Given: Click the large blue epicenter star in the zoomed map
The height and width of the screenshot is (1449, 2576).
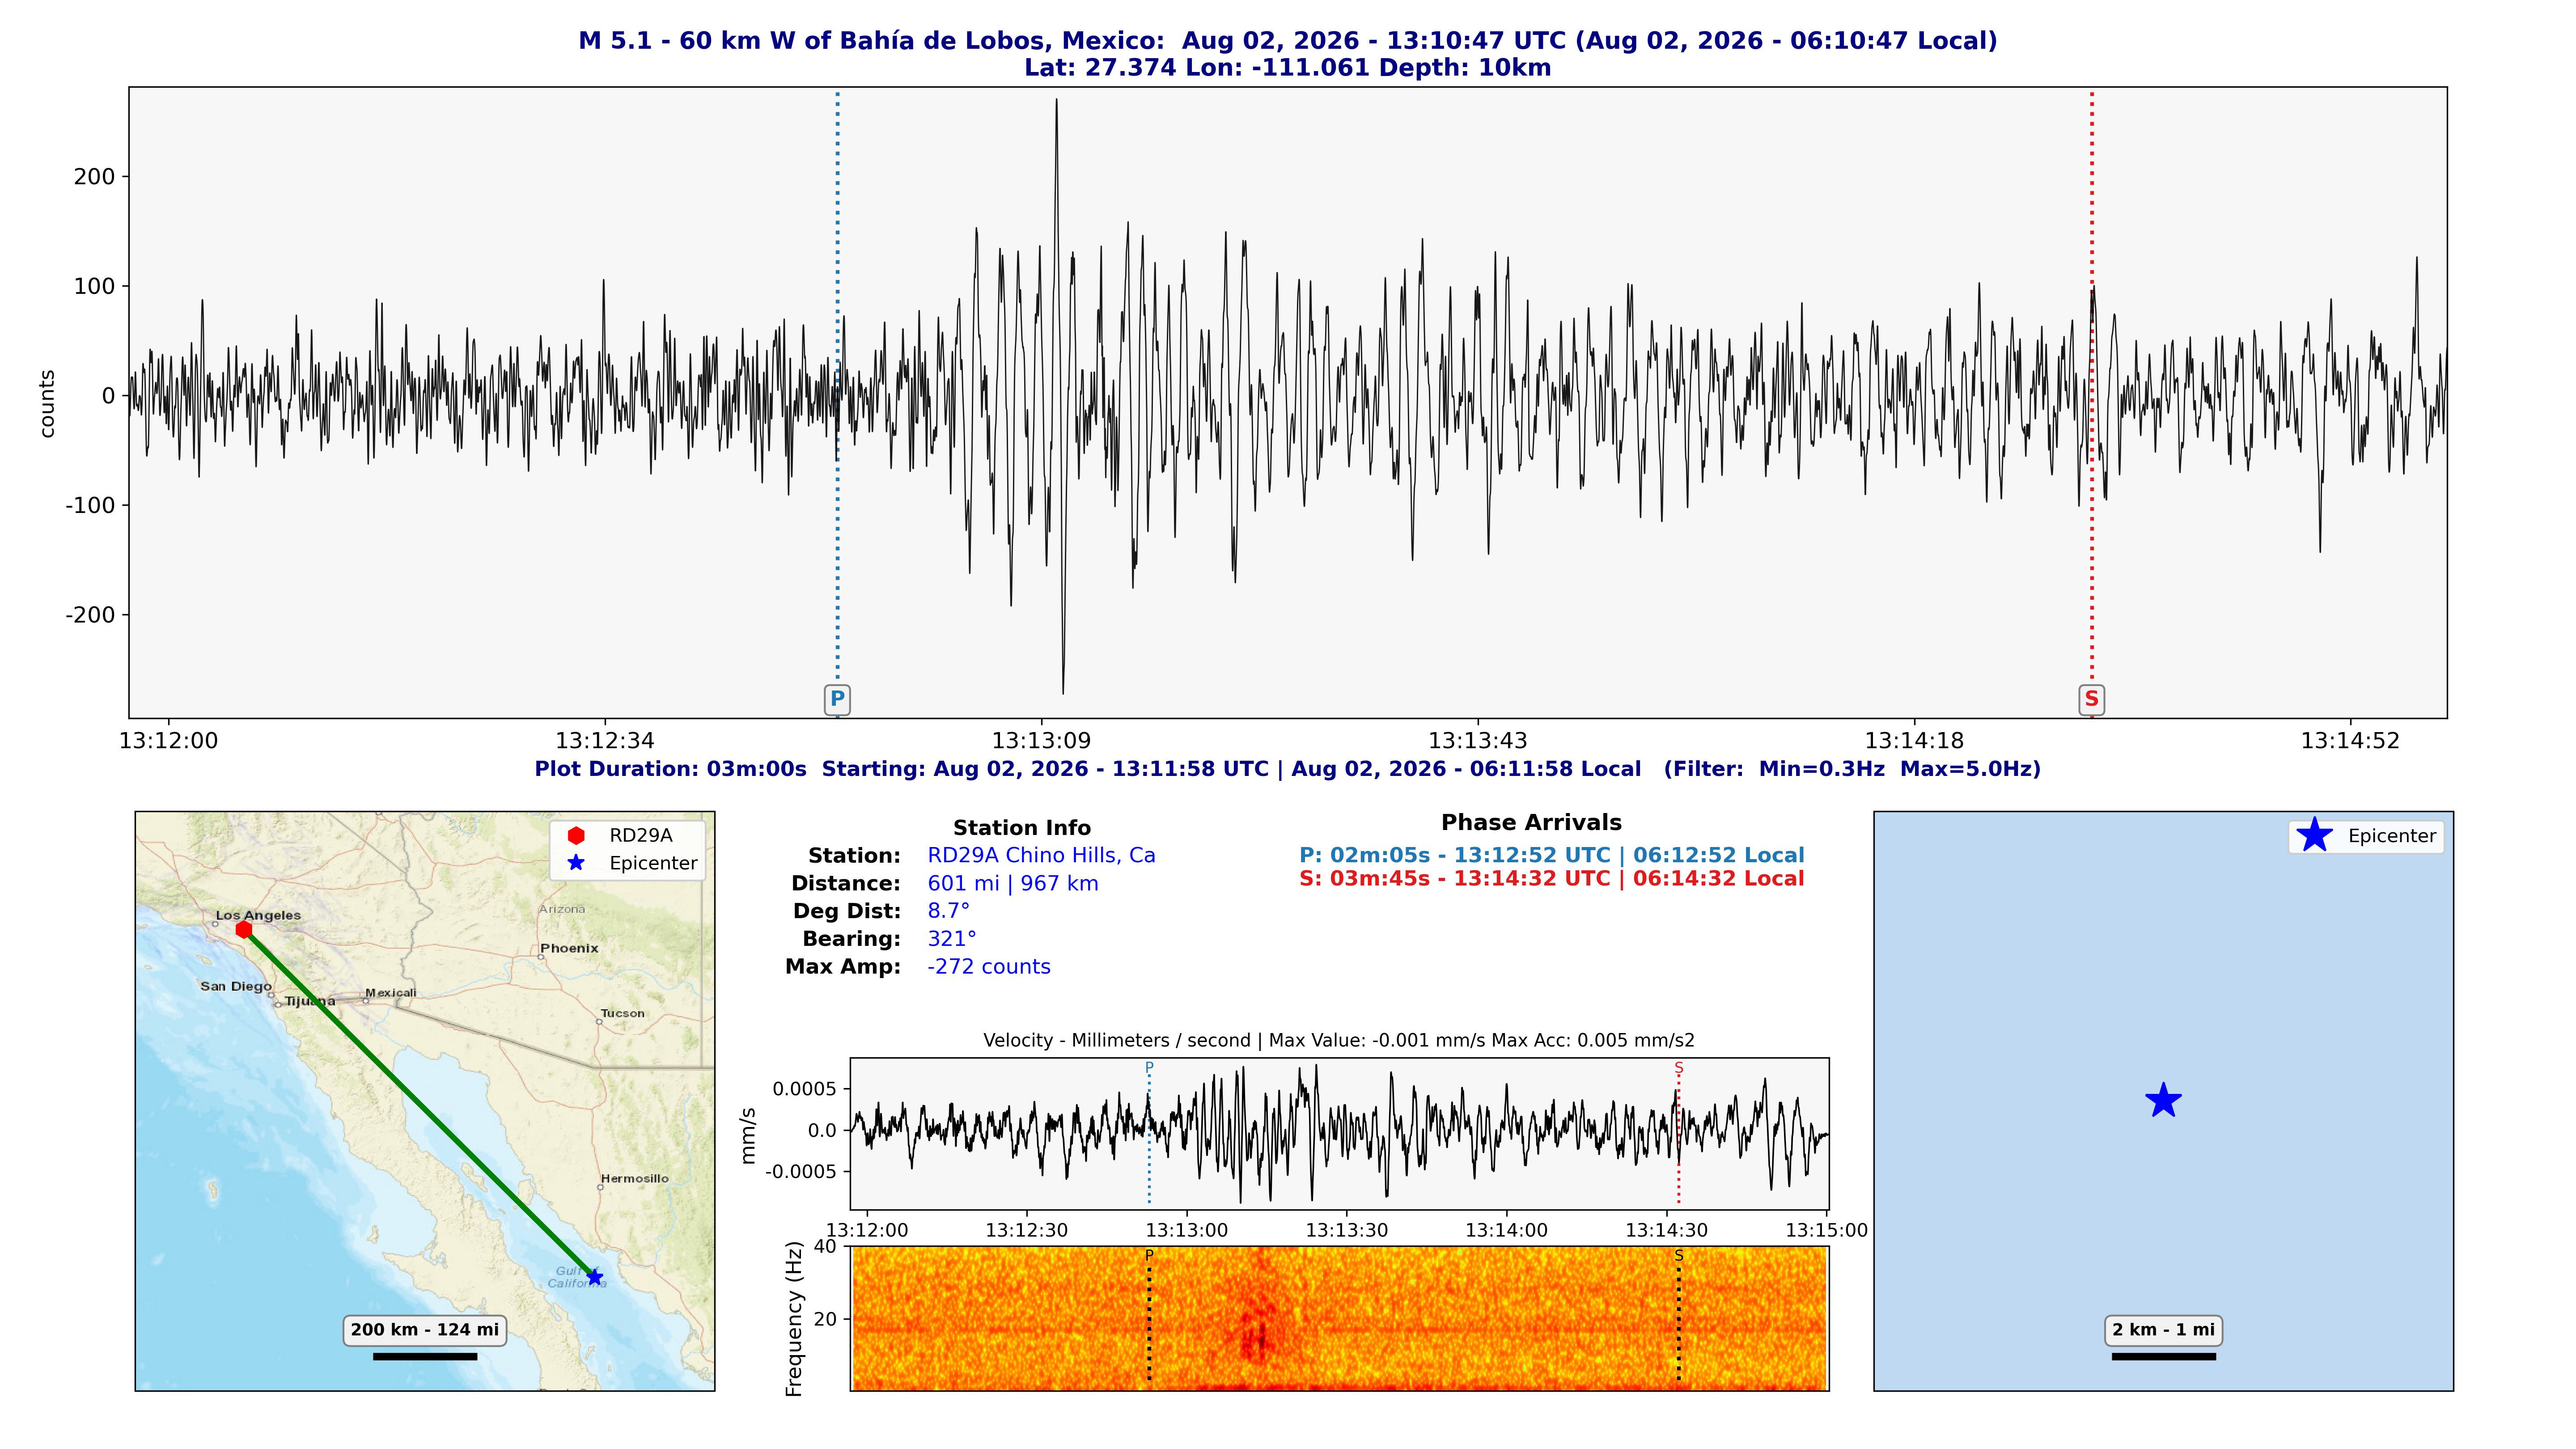Looking at the screenshot, I should coord(2163,1101).
